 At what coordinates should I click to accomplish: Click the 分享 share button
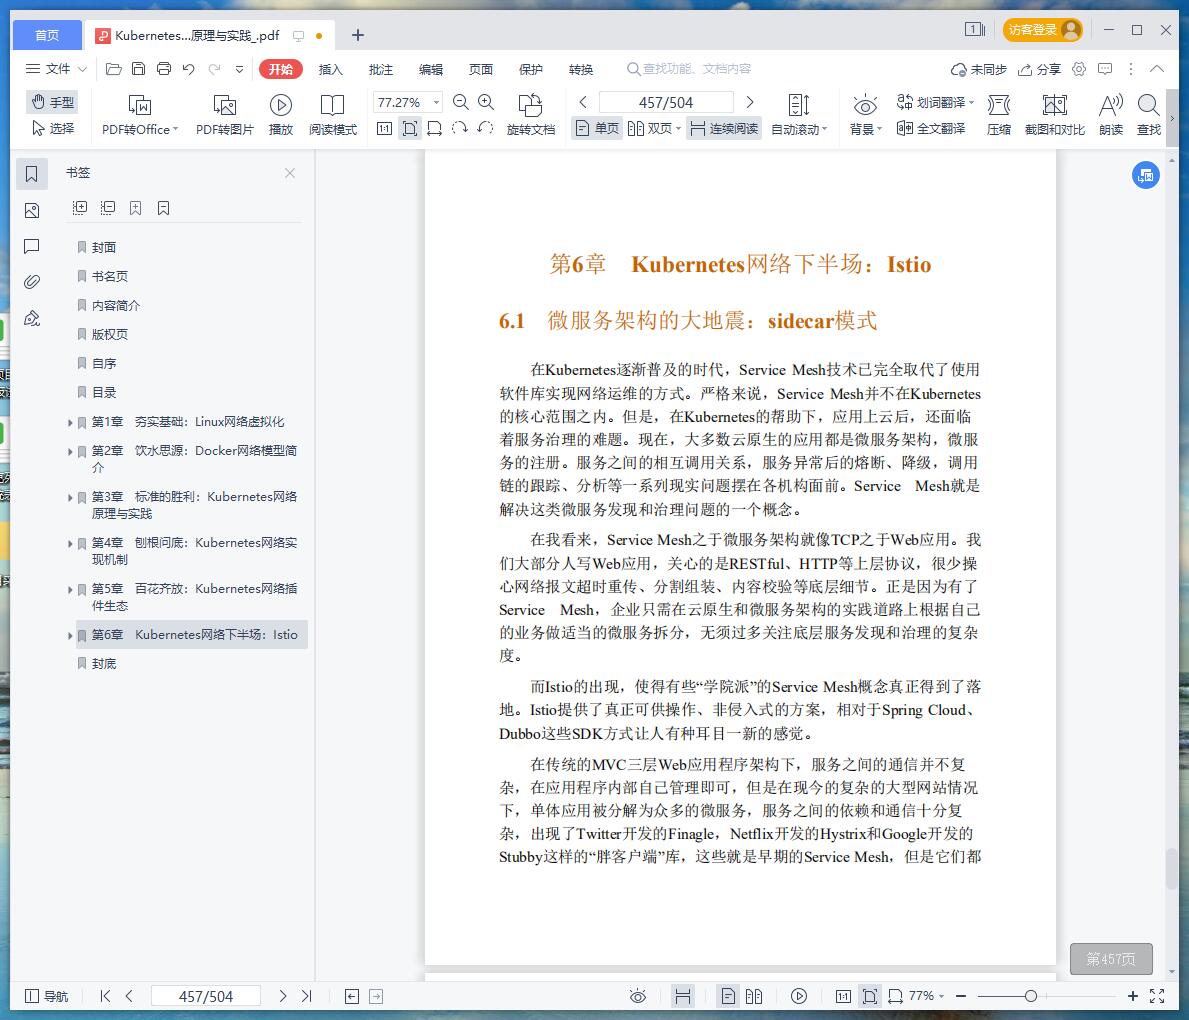click(1039, 69)
